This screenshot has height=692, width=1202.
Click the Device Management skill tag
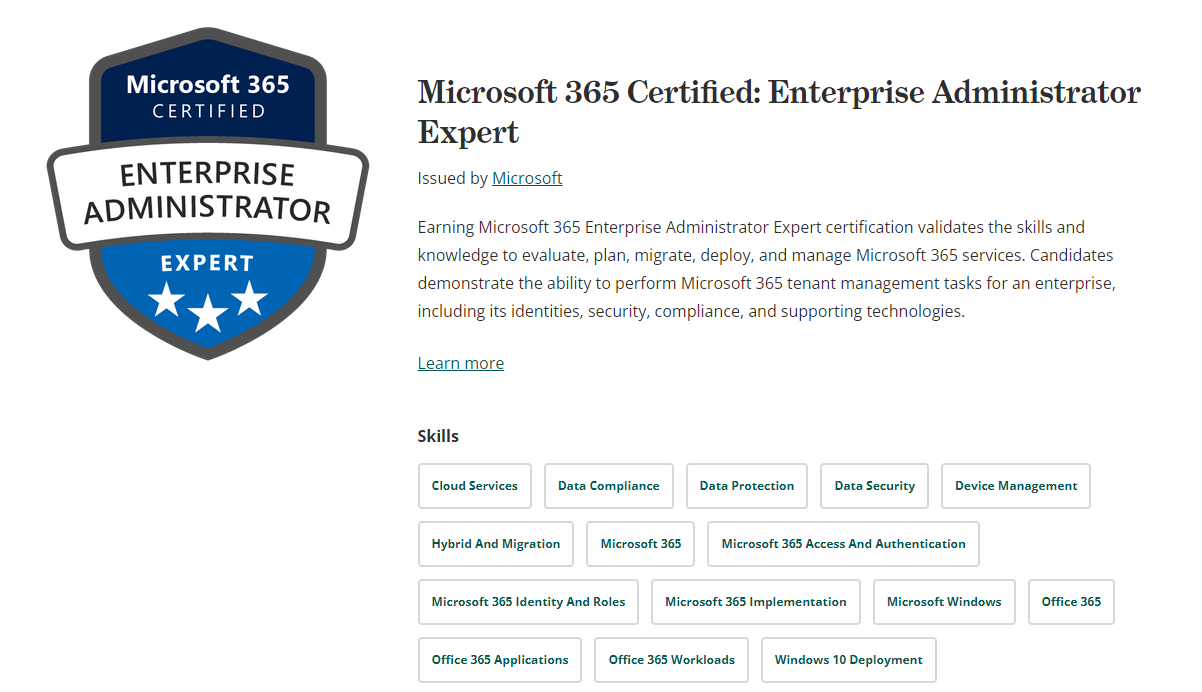coord(1015,486)
